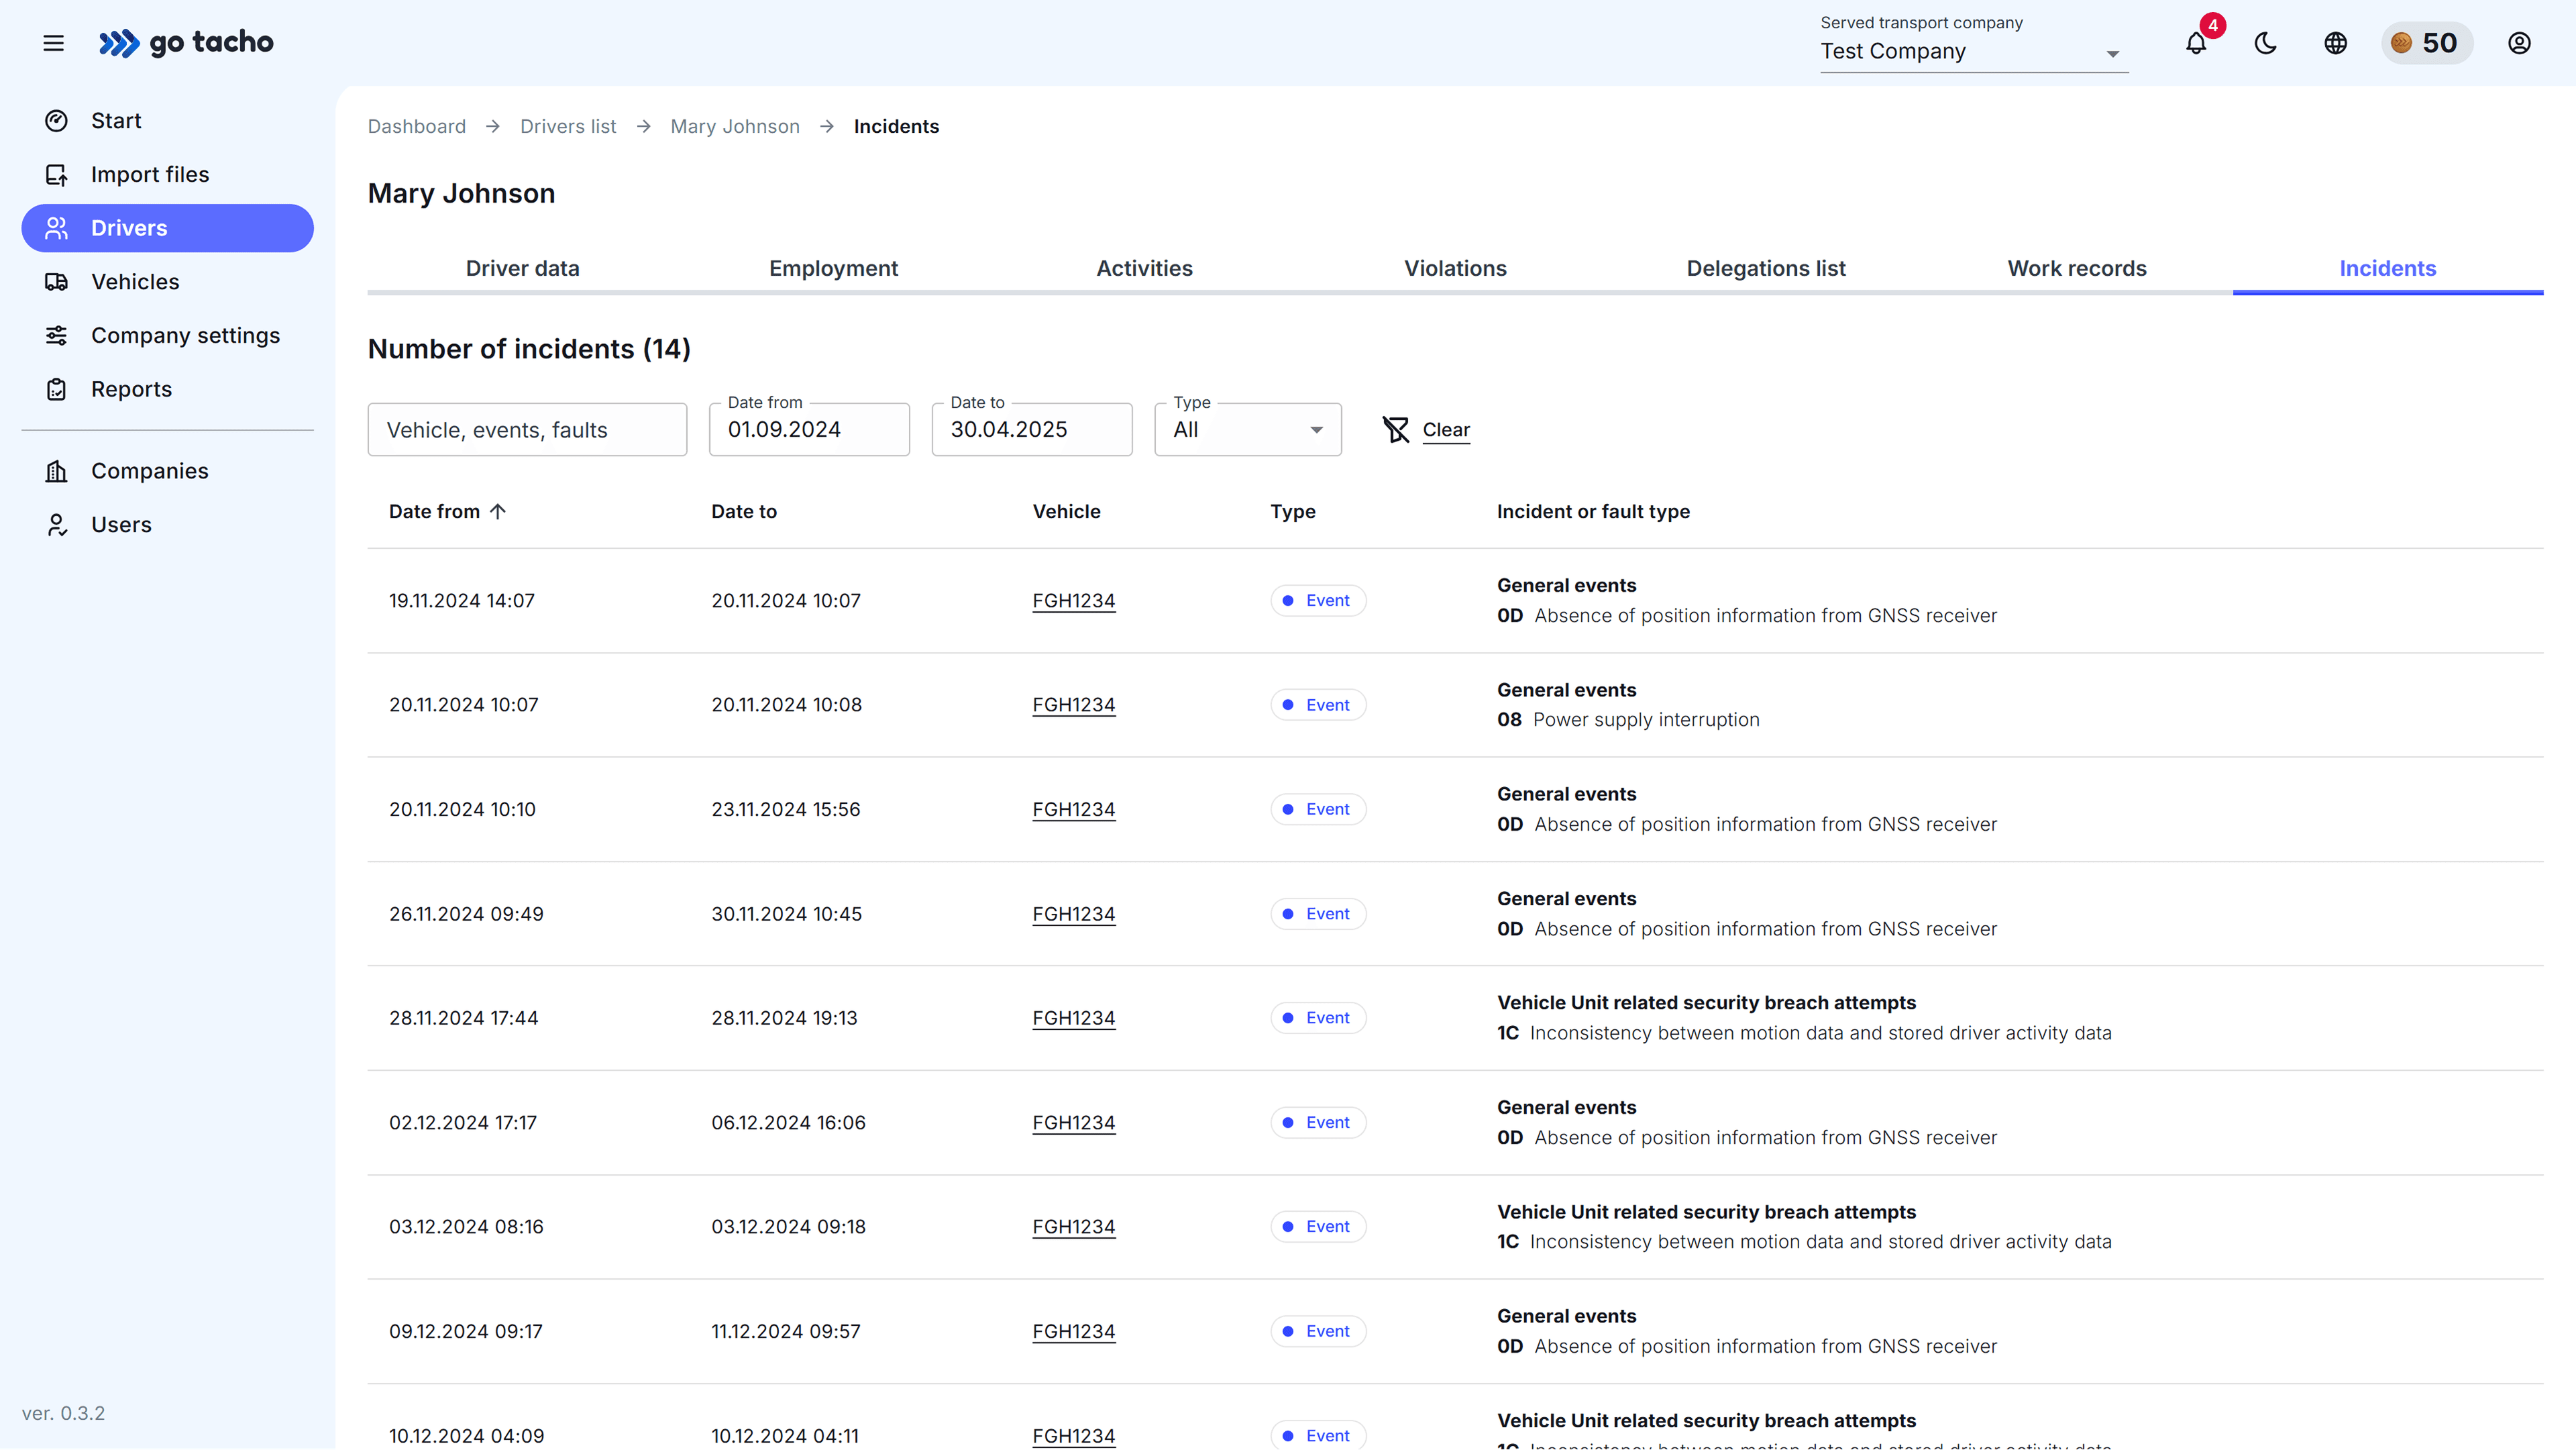Click the date 30.11.2024 10:45
The image size is (2576, 1450).
tap(787, 914)
